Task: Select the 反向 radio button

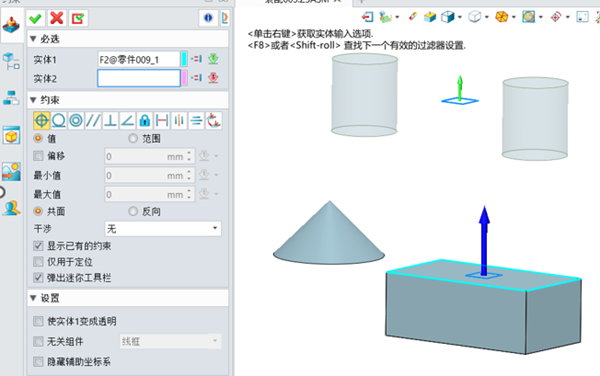Action: 133,211
